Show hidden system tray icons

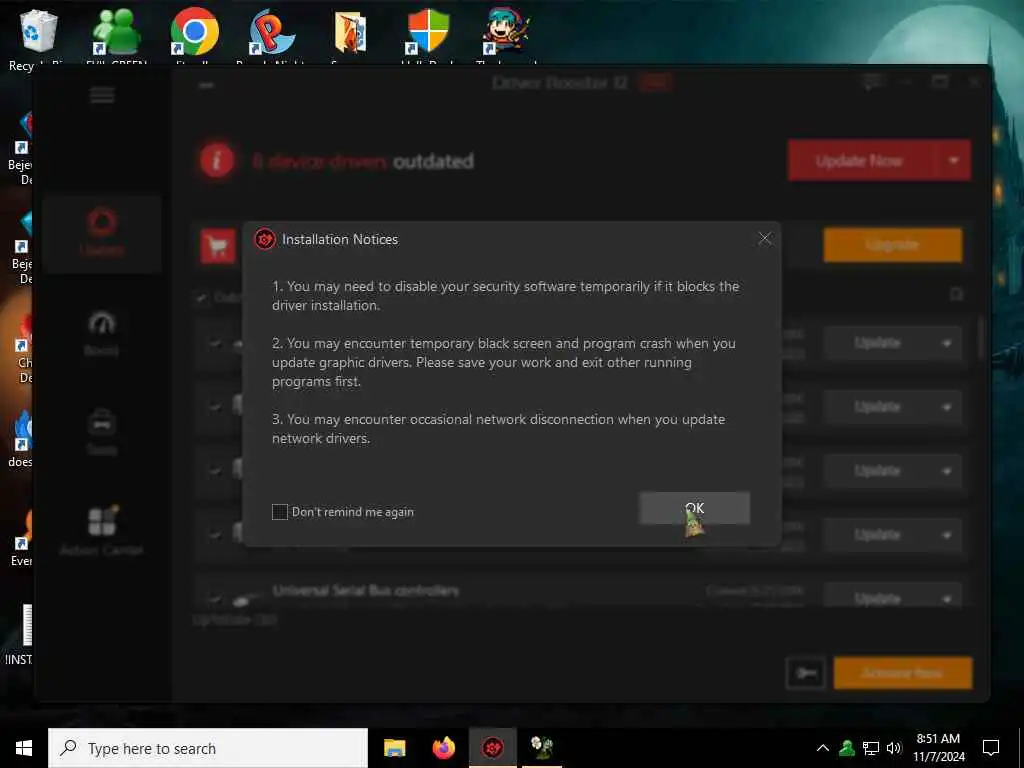823,748
